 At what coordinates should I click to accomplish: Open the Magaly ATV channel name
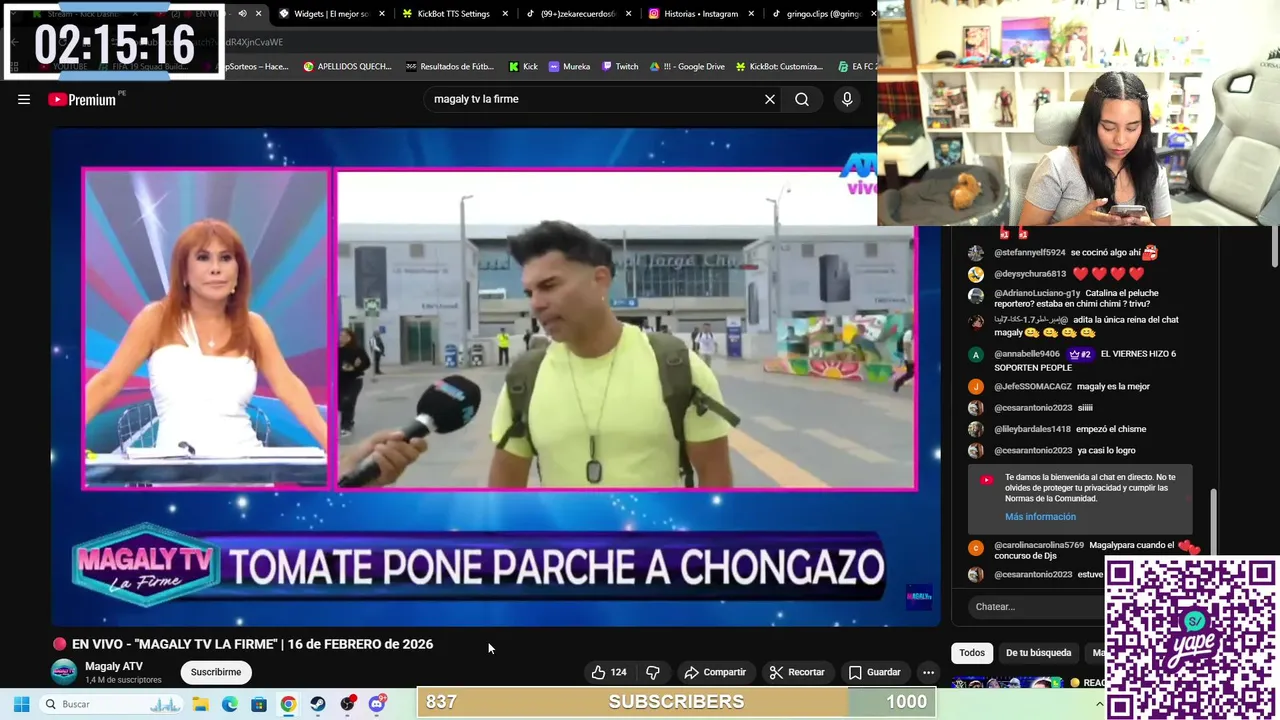point(114,666)
